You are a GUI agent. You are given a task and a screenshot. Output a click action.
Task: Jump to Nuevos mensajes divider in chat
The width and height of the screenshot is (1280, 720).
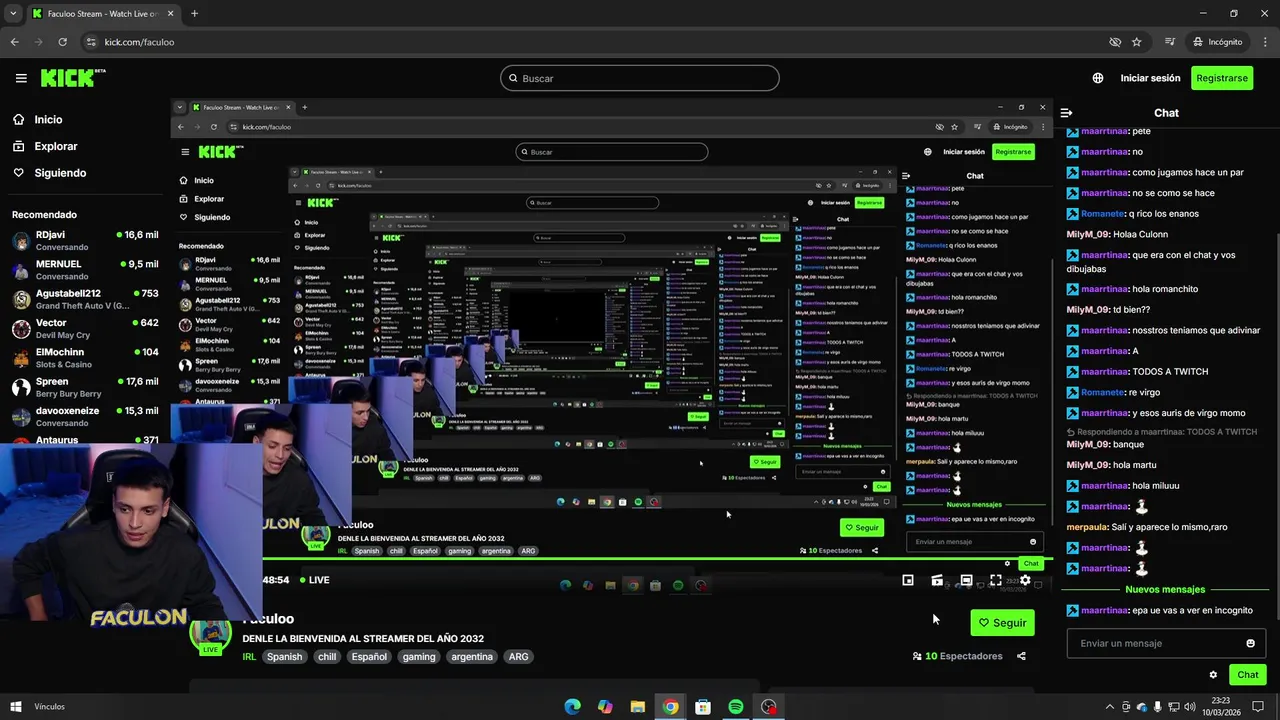[1165, 589]
